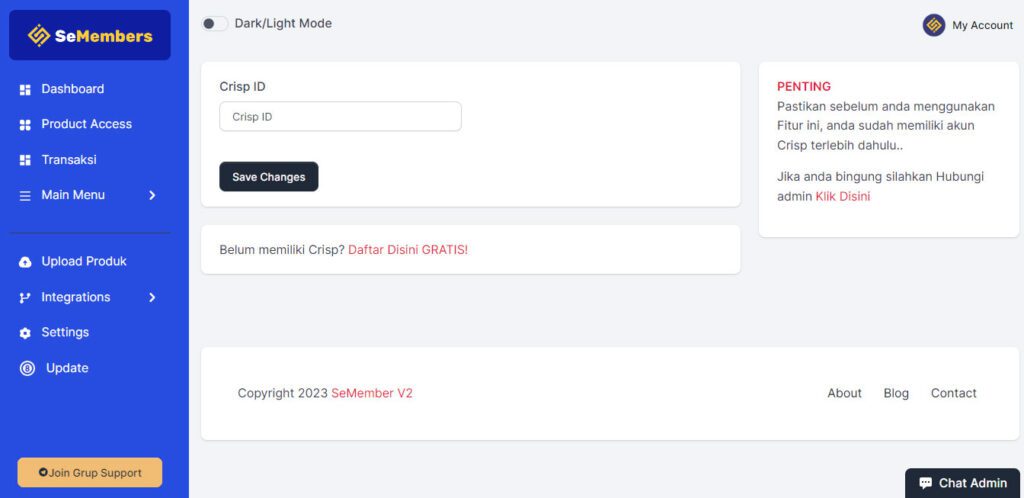Viewport: 1024px width, 498px height.
Task: Expand the Integrations submenu arrow
Action: point(152,298)
